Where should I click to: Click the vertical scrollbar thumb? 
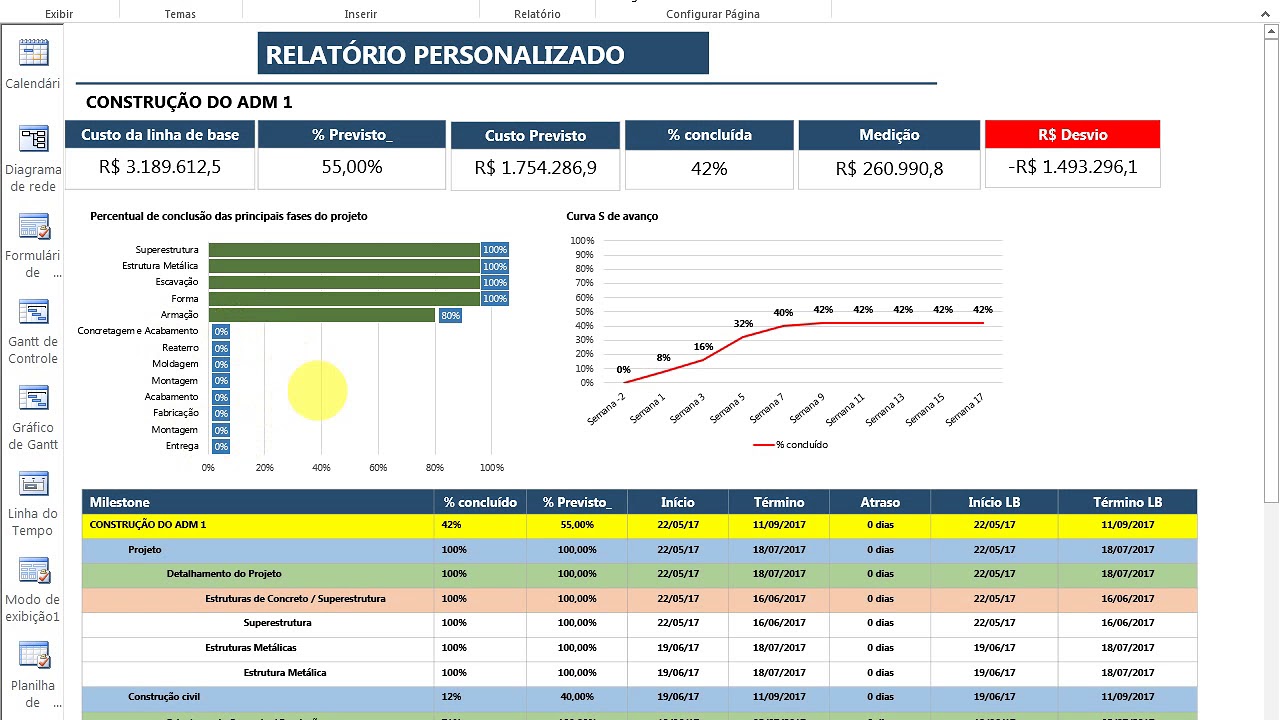(1271, 270)
